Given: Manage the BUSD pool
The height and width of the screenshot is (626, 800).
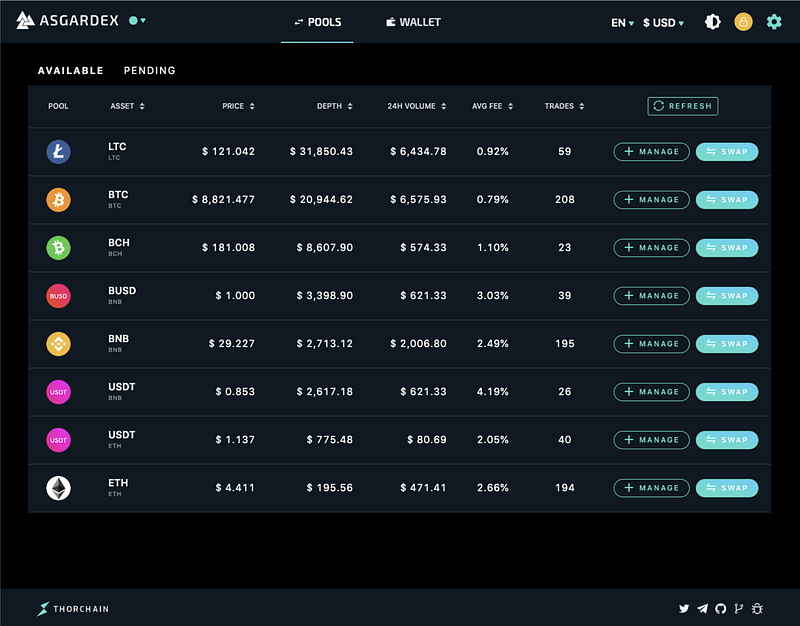Looking at the screenshot, I should pyautogui.click(x=651, y=296).
